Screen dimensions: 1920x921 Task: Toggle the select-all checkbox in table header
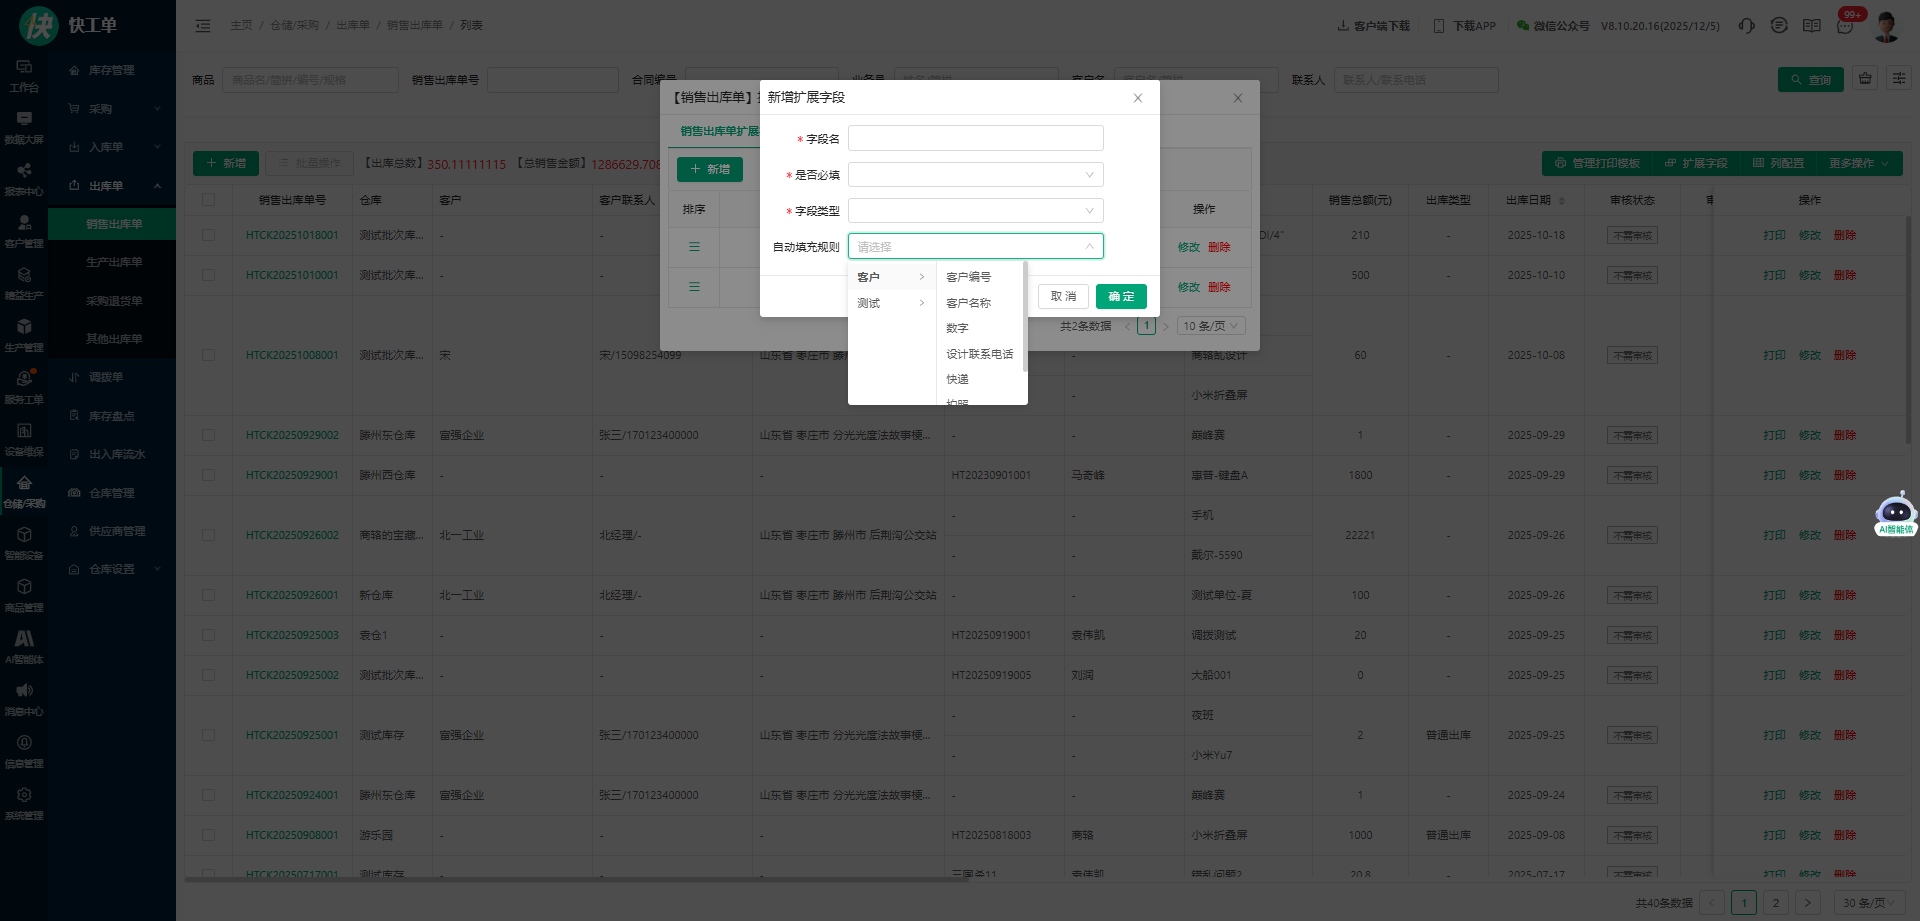208,200
